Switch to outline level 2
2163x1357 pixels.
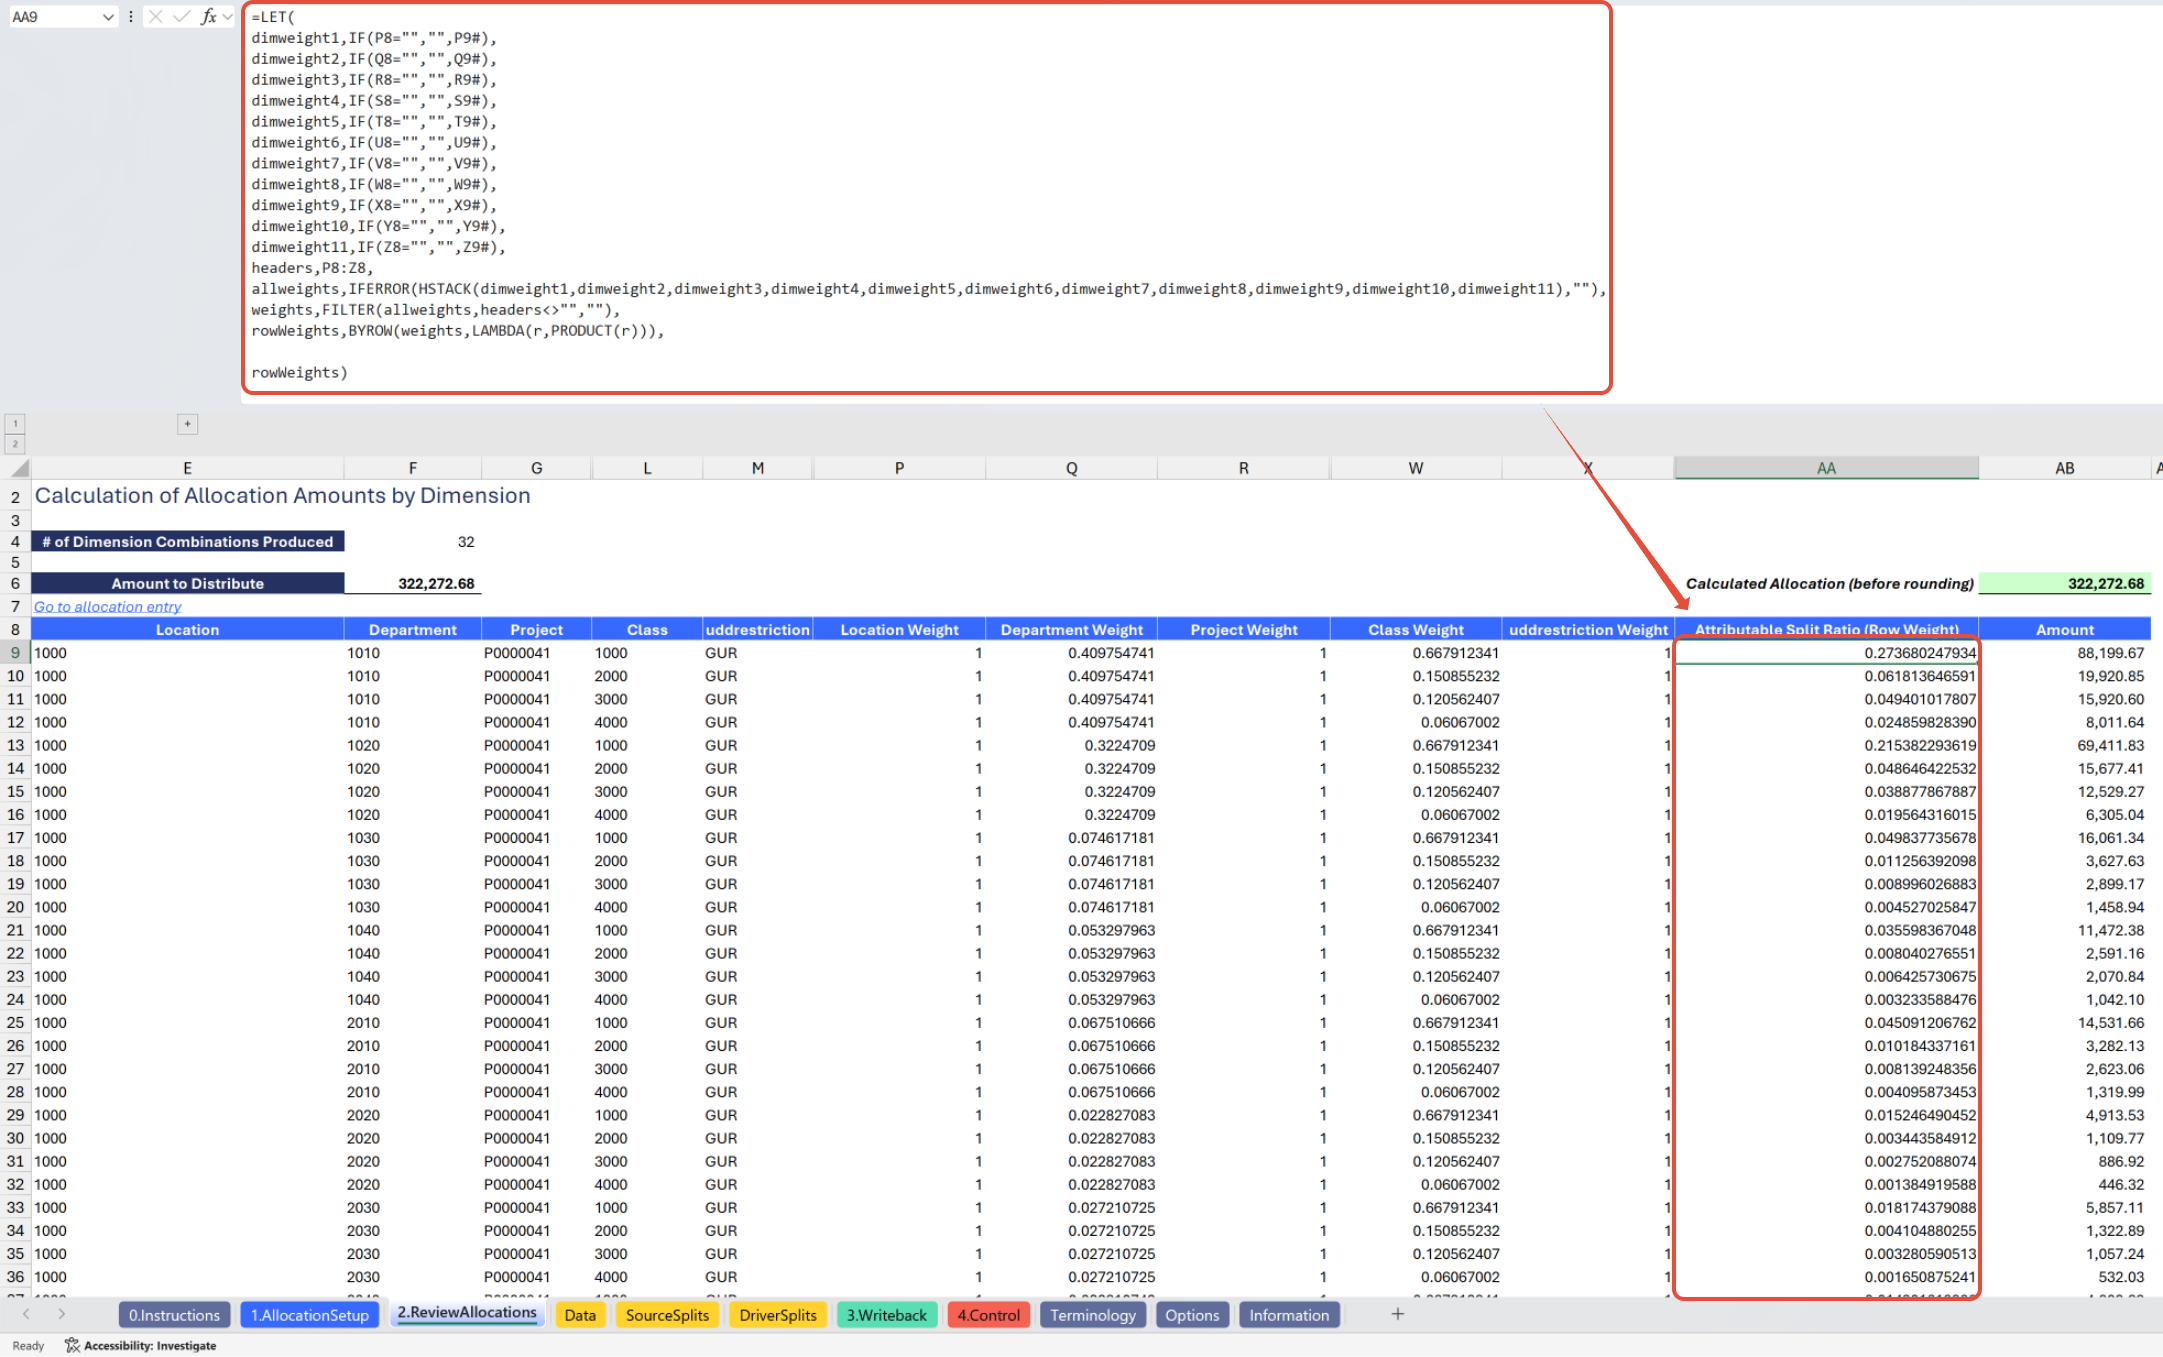click(x=15, y=443)
